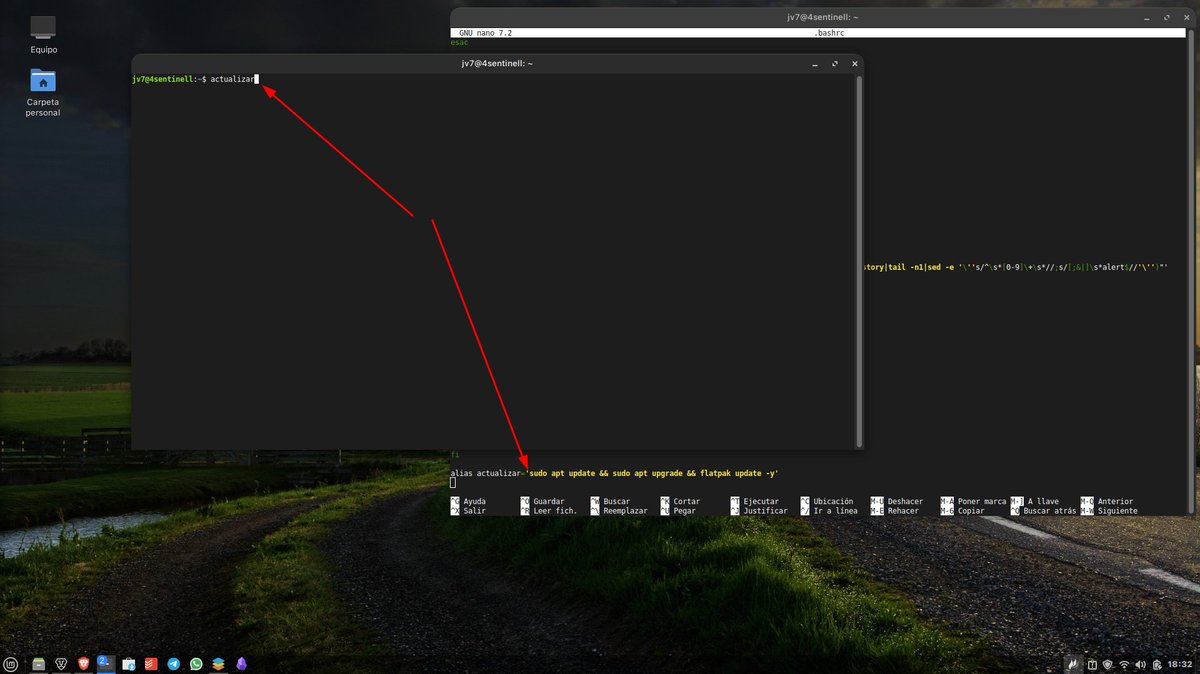Open the battery tray icon
1200x674 pixels.
[x=1157, y=664]
